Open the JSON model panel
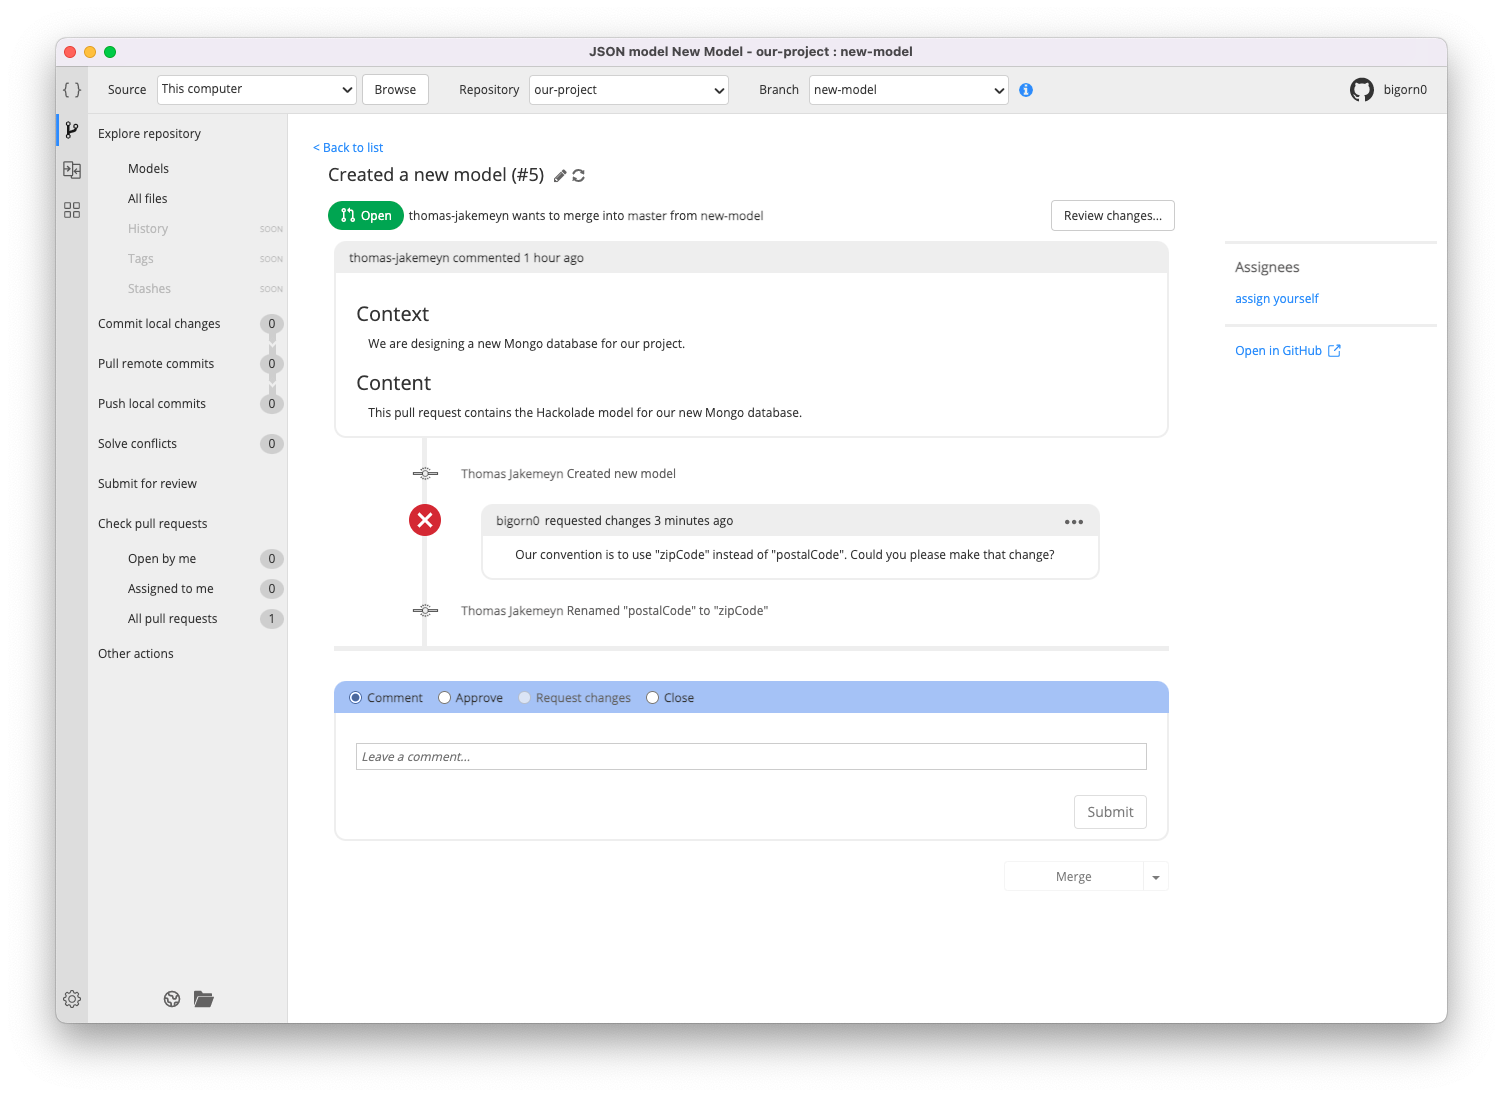1503x1097 pixels. click(71, 89)
